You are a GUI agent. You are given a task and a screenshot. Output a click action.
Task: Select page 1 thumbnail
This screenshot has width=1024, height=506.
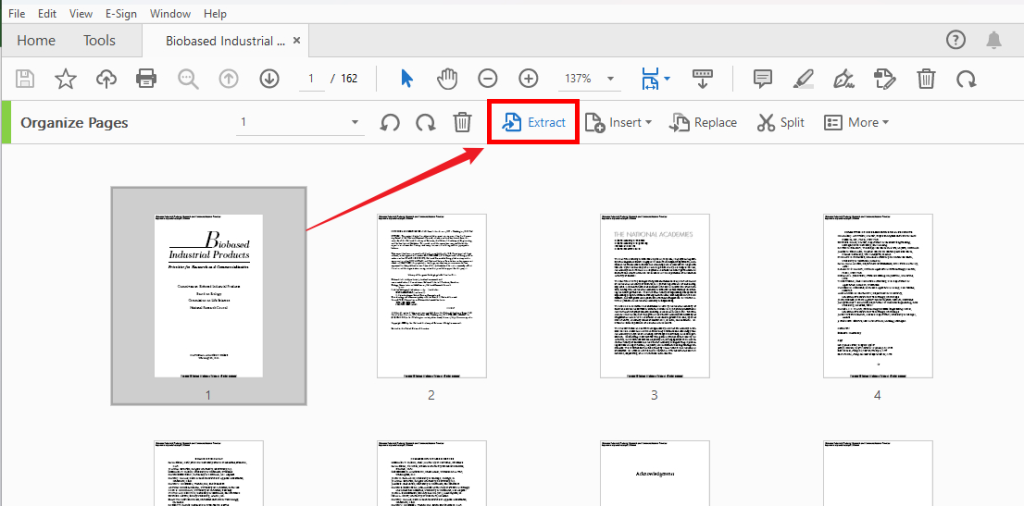(x=208, y=296)
